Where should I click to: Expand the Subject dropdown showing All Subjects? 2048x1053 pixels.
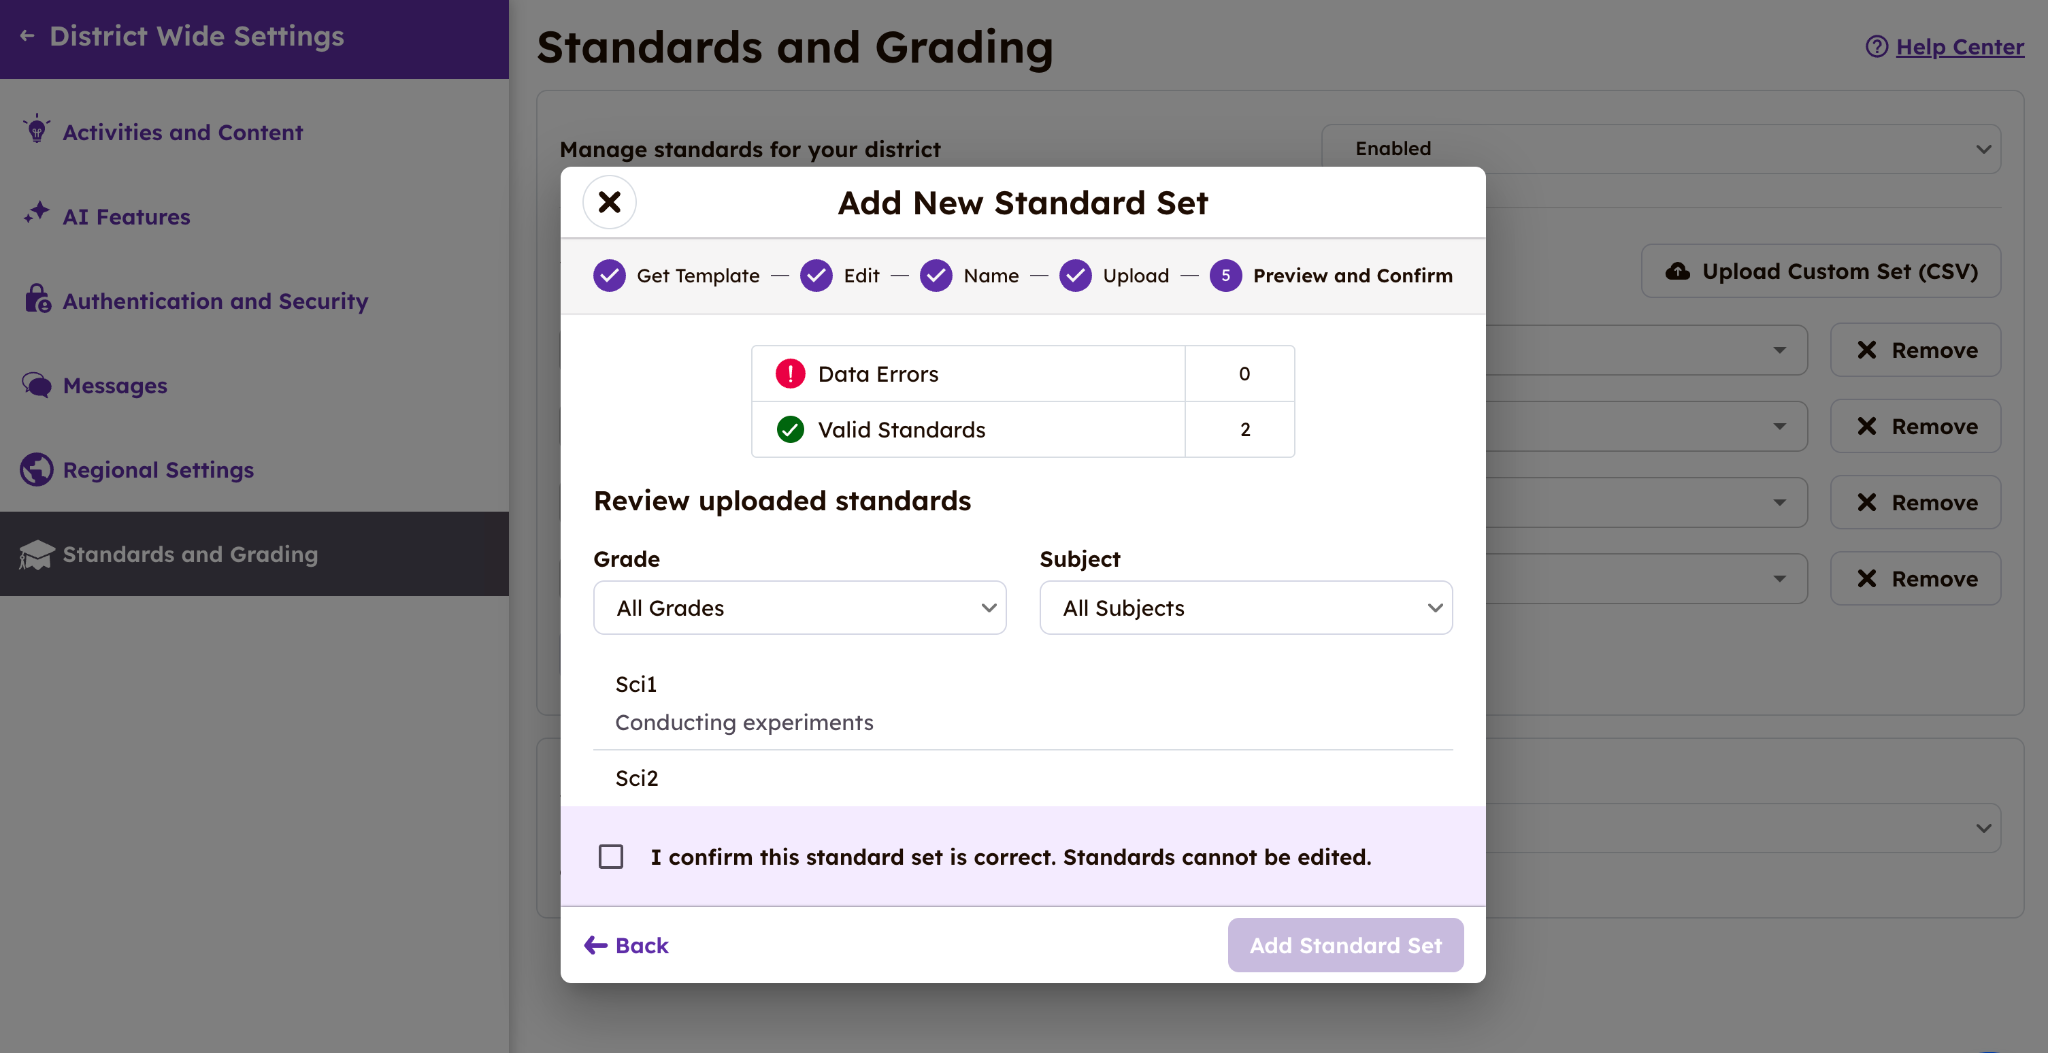tap(1245, 608)
